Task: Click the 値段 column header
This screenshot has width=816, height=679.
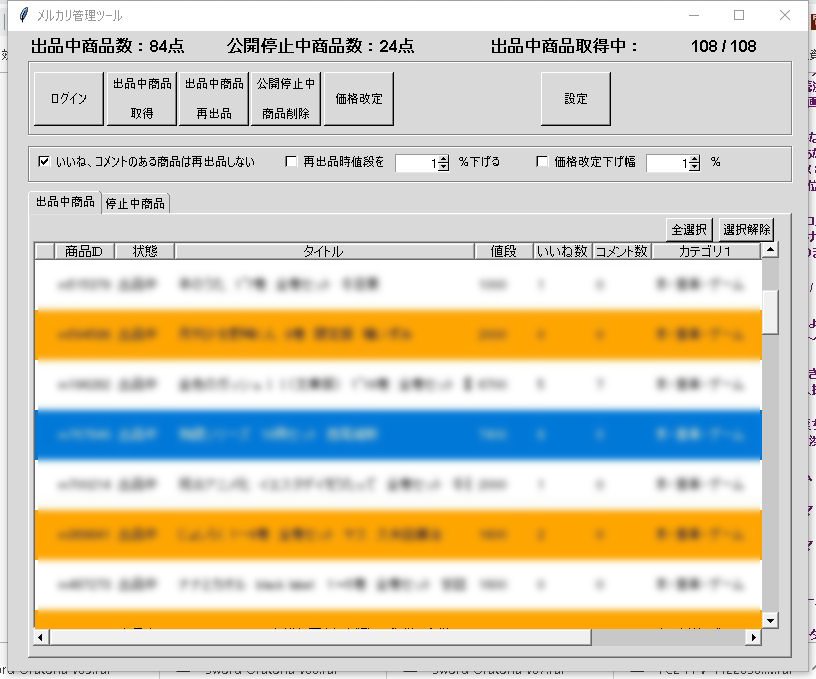Action: pyautogui.click(x=503, y=251)
